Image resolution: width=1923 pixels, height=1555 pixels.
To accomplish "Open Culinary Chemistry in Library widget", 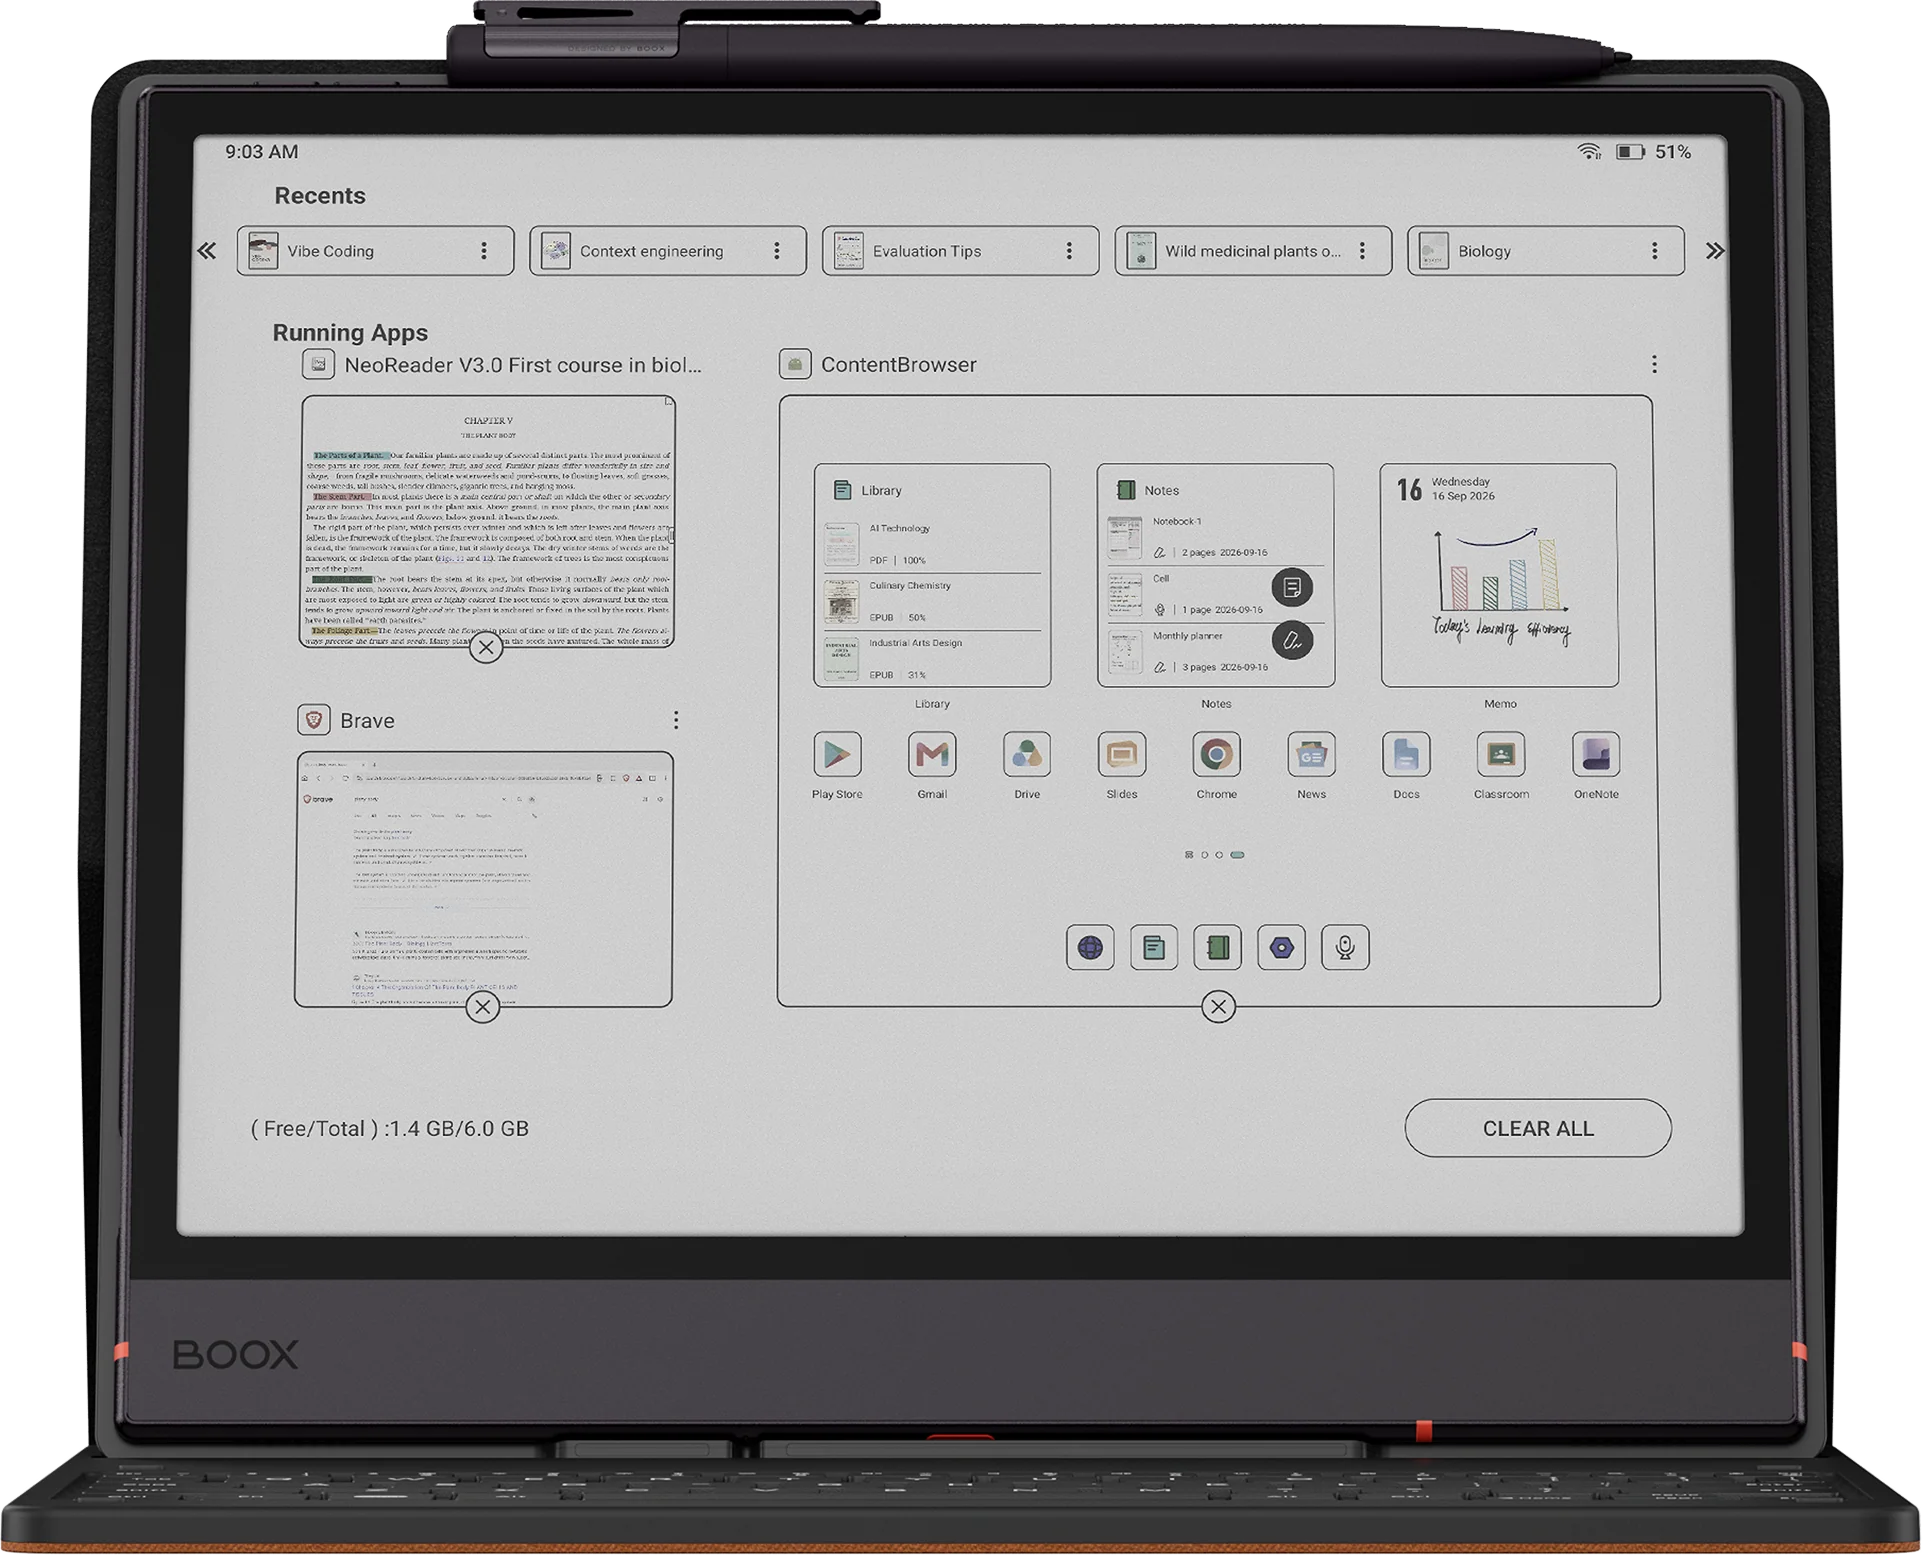I will (932, 601).
